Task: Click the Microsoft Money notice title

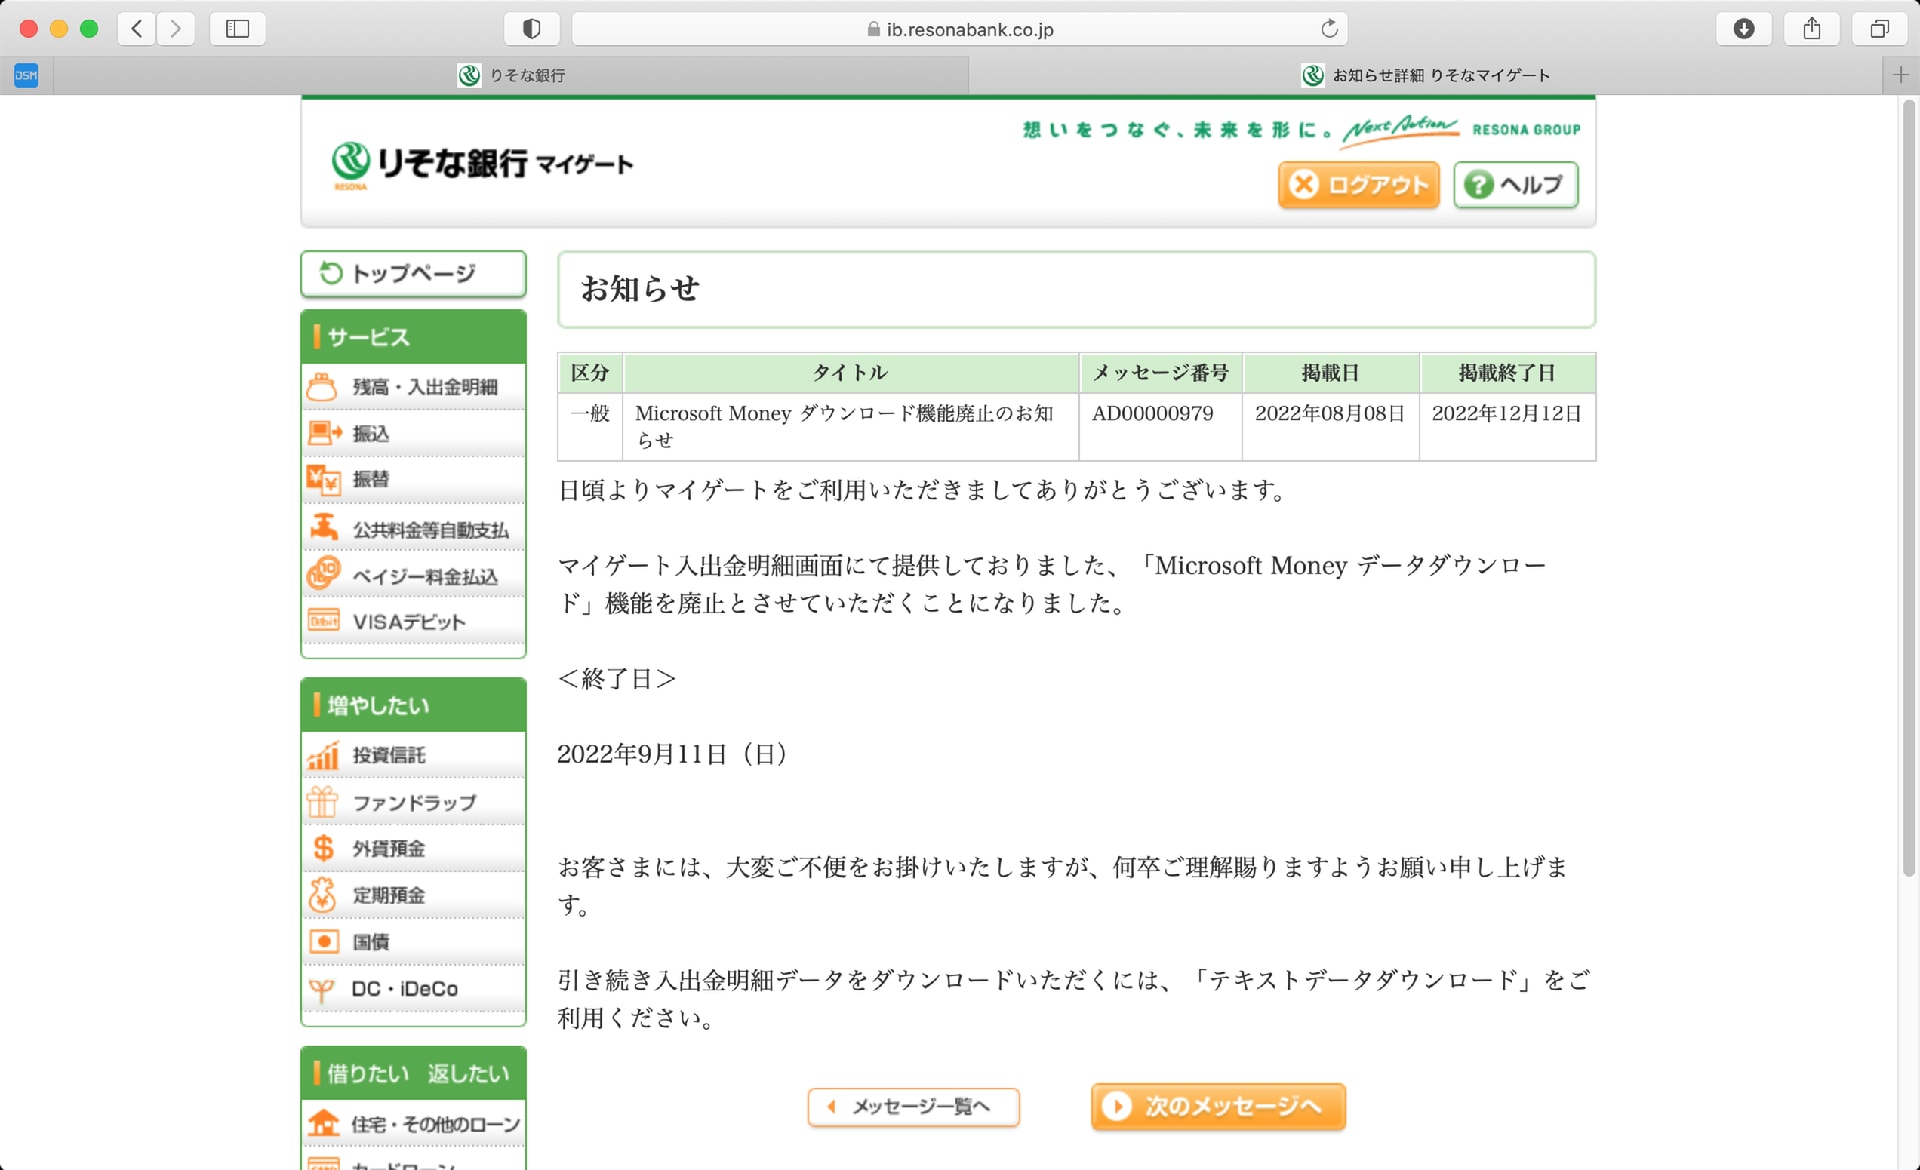Action: (x=844, y=427)
